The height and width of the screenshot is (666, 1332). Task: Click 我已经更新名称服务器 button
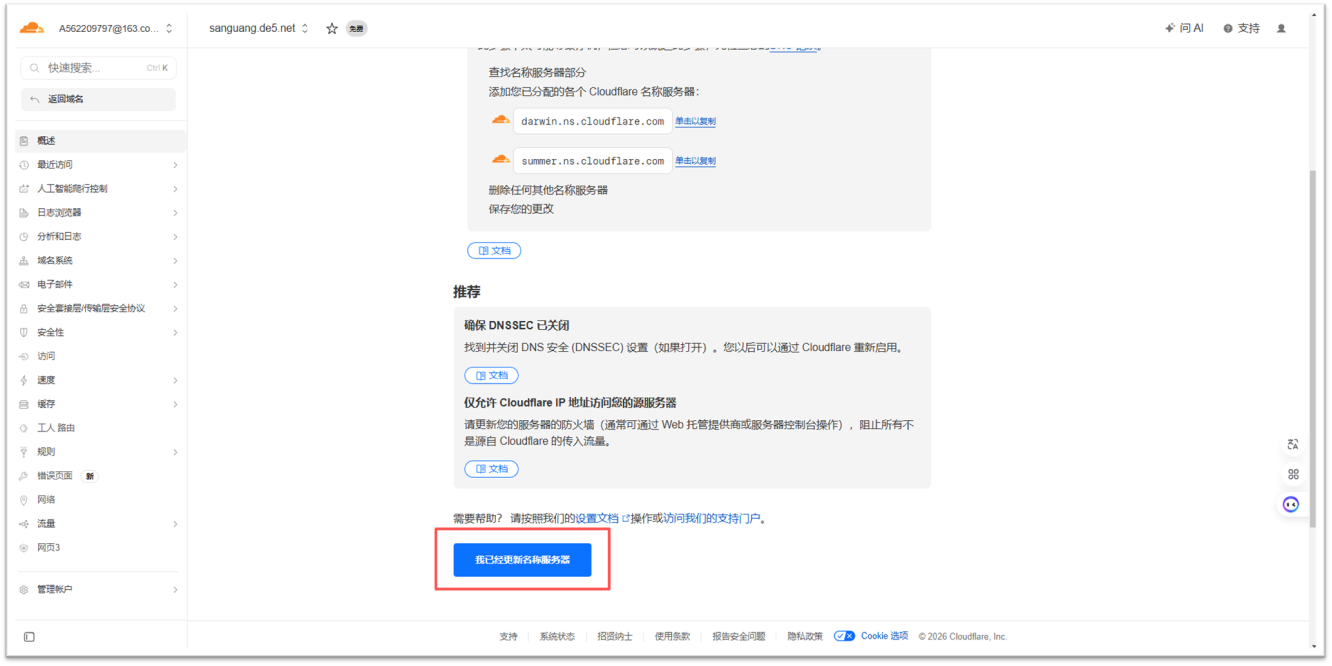522,560
